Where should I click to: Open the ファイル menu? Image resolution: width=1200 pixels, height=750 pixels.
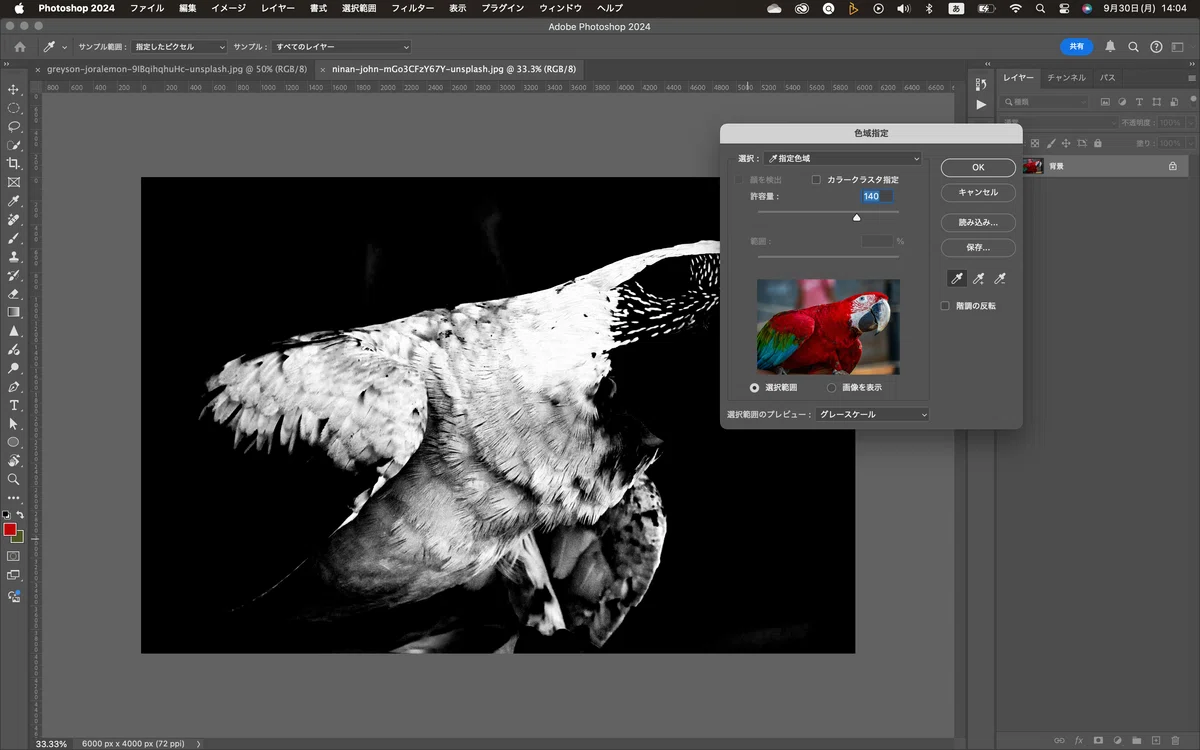pyautogui.click(x=147, y=8)
